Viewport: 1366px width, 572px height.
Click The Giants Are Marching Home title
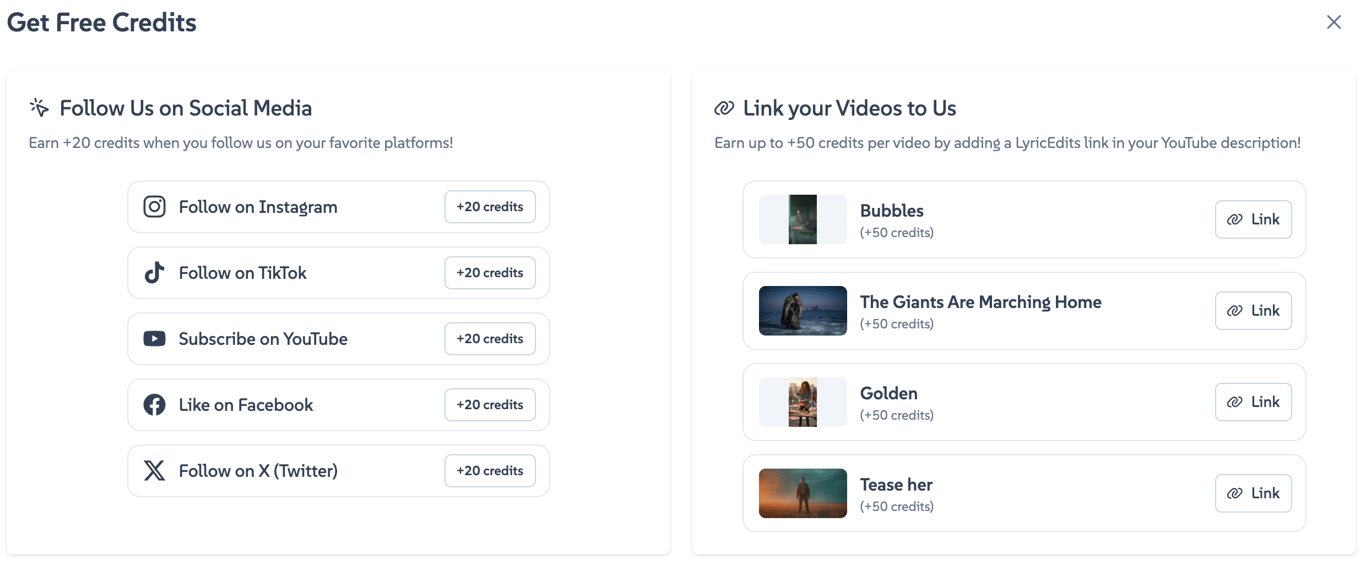click(x=981, y=302)
